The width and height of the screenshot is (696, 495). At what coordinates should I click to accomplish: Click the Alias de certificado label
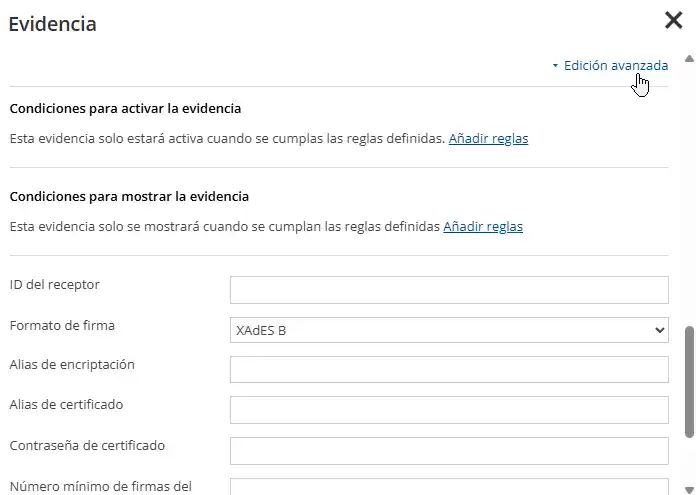click(67, 404)
